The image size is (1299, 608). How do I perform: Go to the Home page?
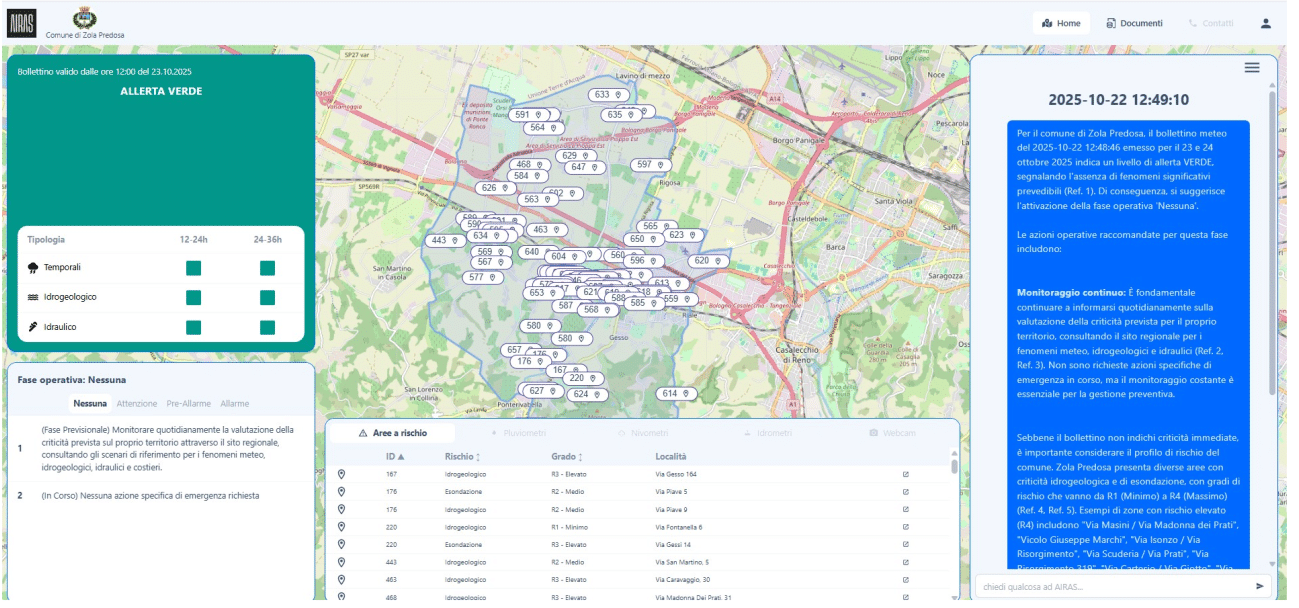coord(1061,23)
